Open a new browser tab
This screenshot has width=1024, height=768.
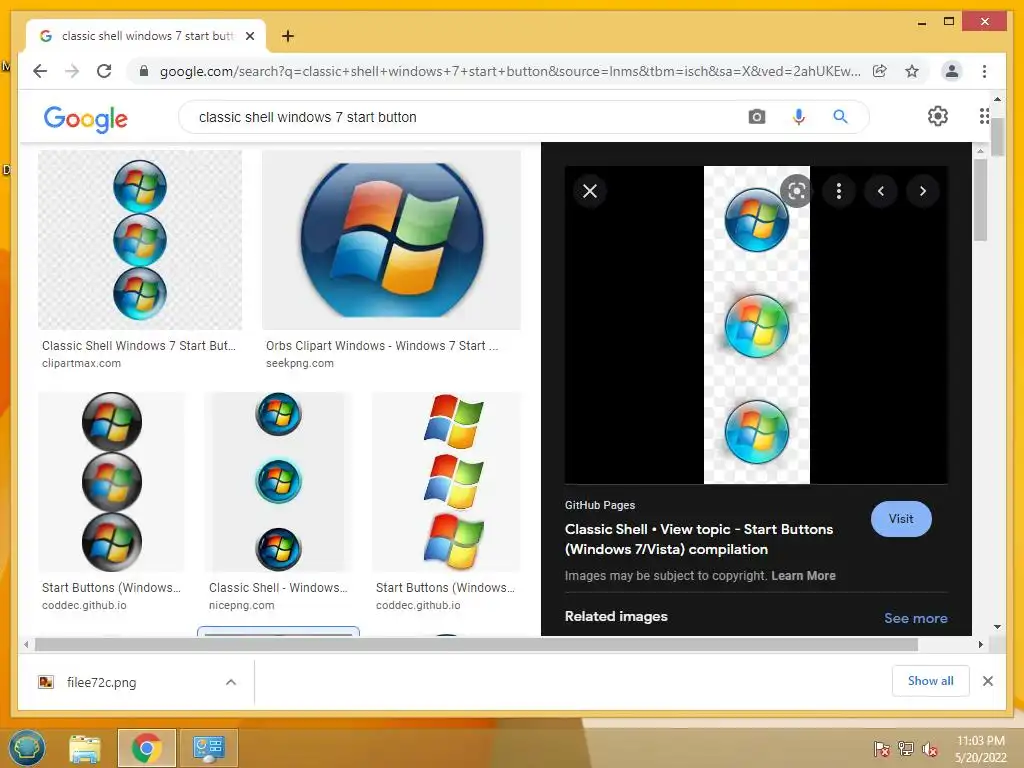coord(288,36)
